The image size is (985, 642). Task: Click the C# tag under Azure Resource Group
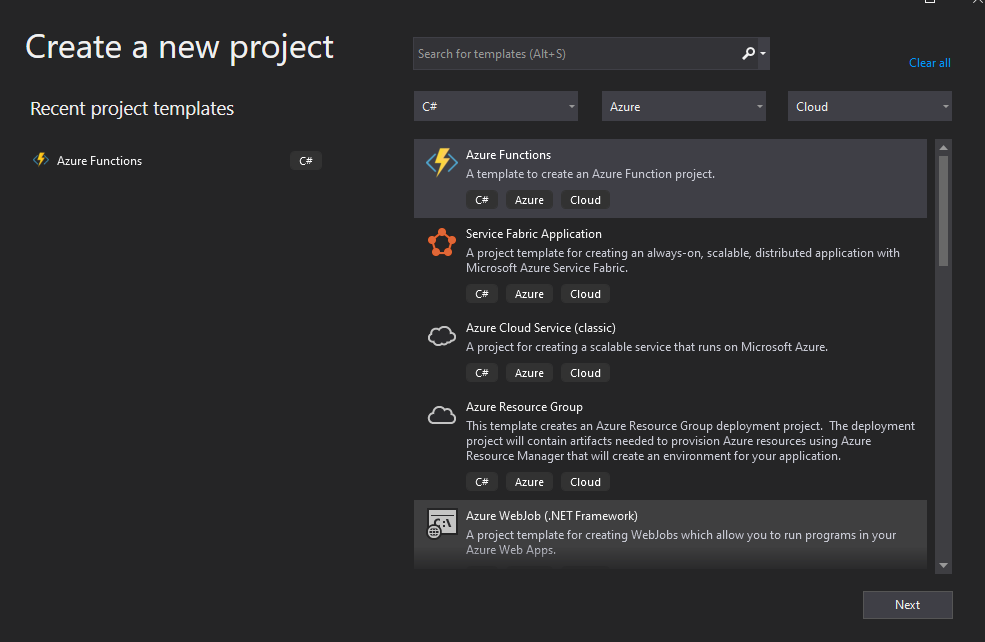pos(482,482)
